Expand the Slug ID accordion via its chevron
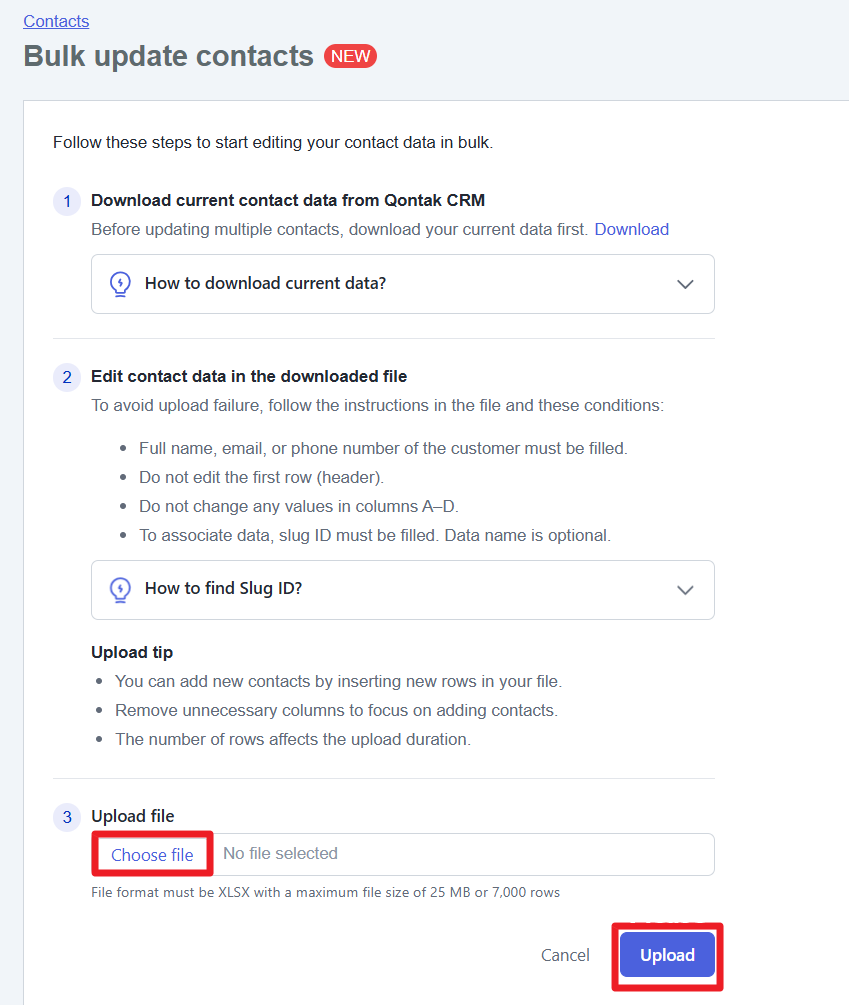 (685, 590)
